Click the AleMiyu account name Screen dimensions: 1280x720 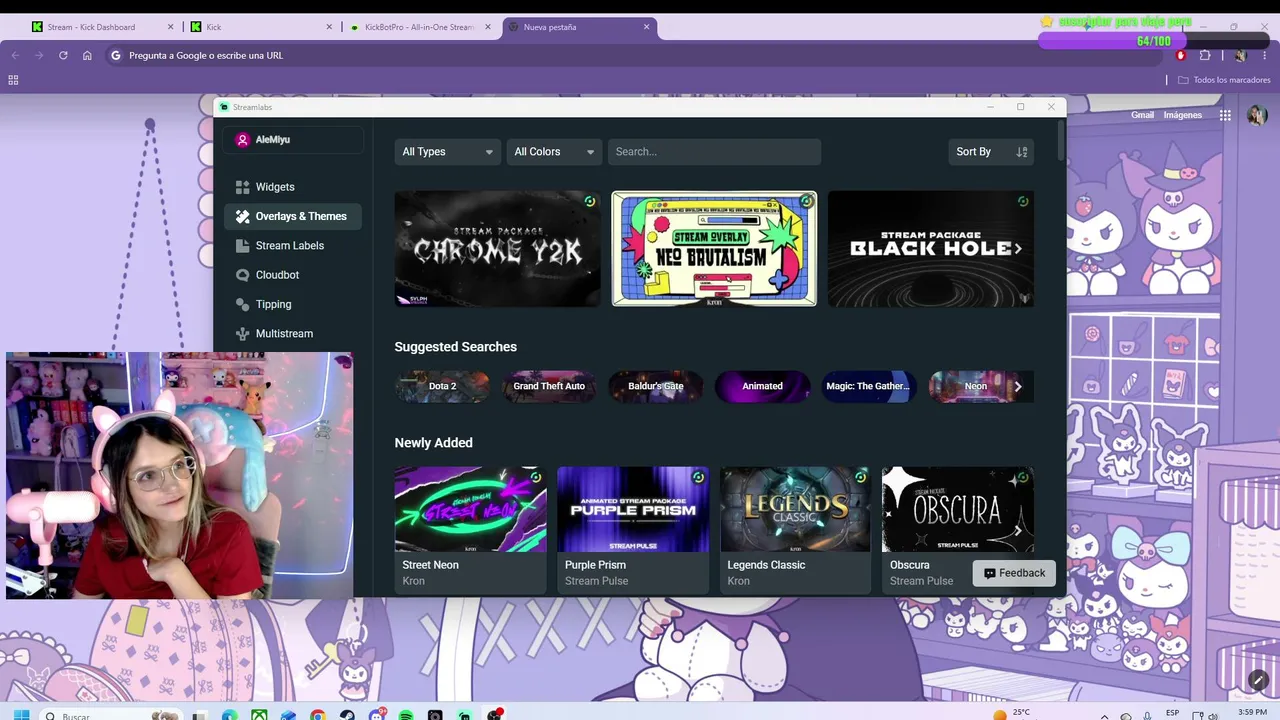pyautogui.click(x=273, y=140)
